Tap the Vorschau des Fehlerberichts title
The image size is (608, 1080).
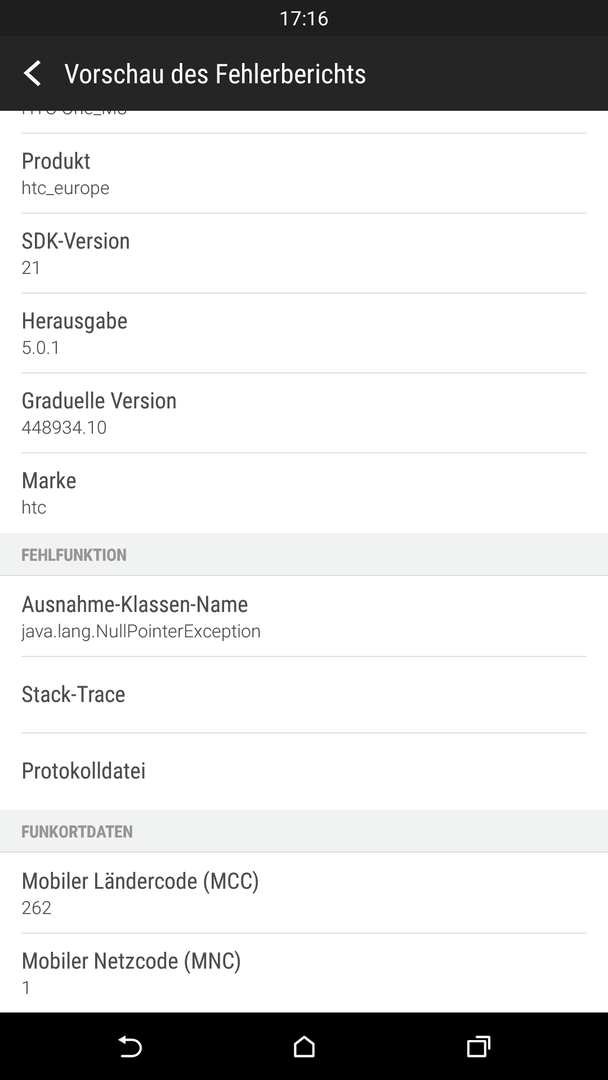click(215, 74)
